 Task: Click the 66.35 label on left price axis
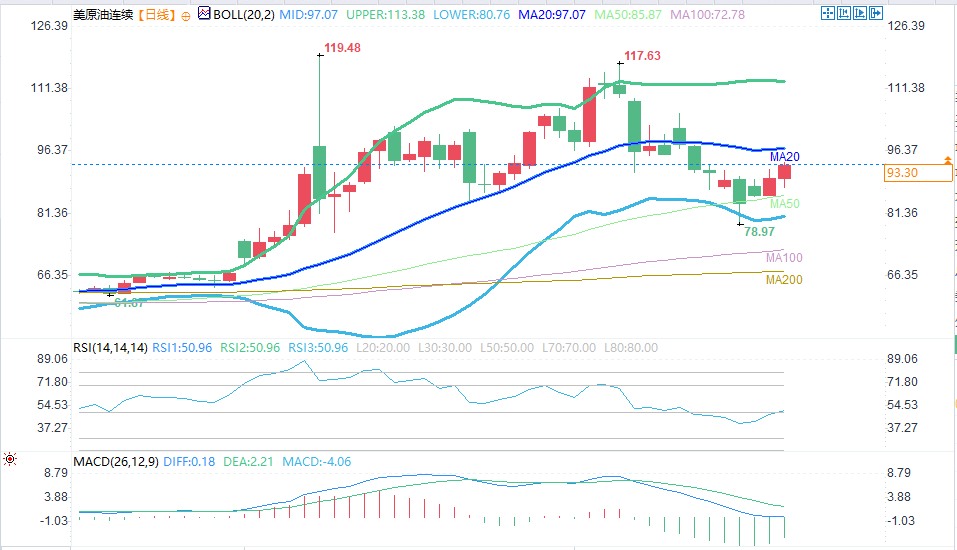click(52, 275)
